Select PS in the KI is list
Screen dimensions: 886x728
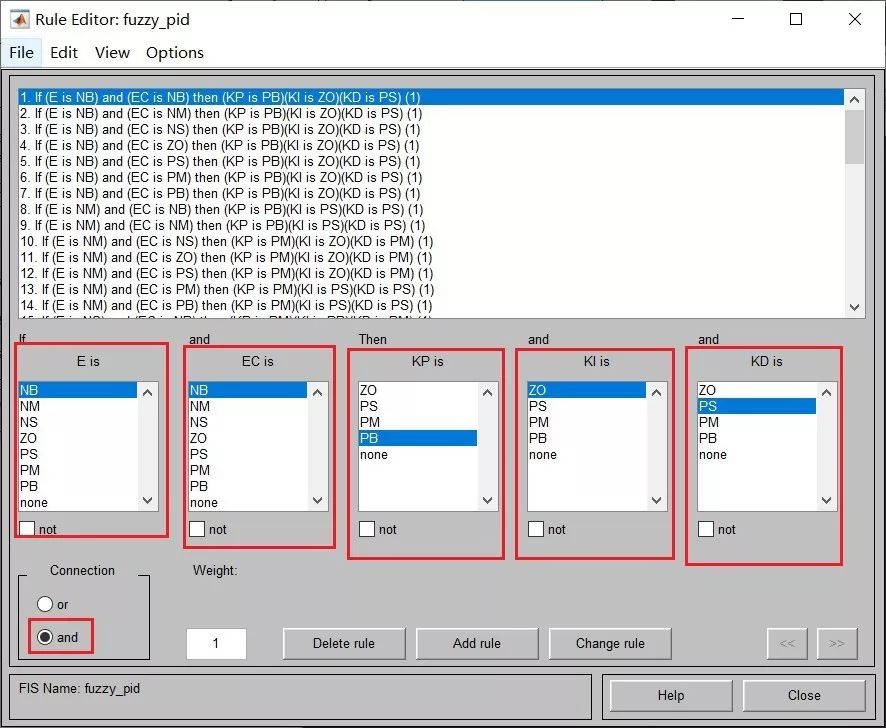coord(587,406)
